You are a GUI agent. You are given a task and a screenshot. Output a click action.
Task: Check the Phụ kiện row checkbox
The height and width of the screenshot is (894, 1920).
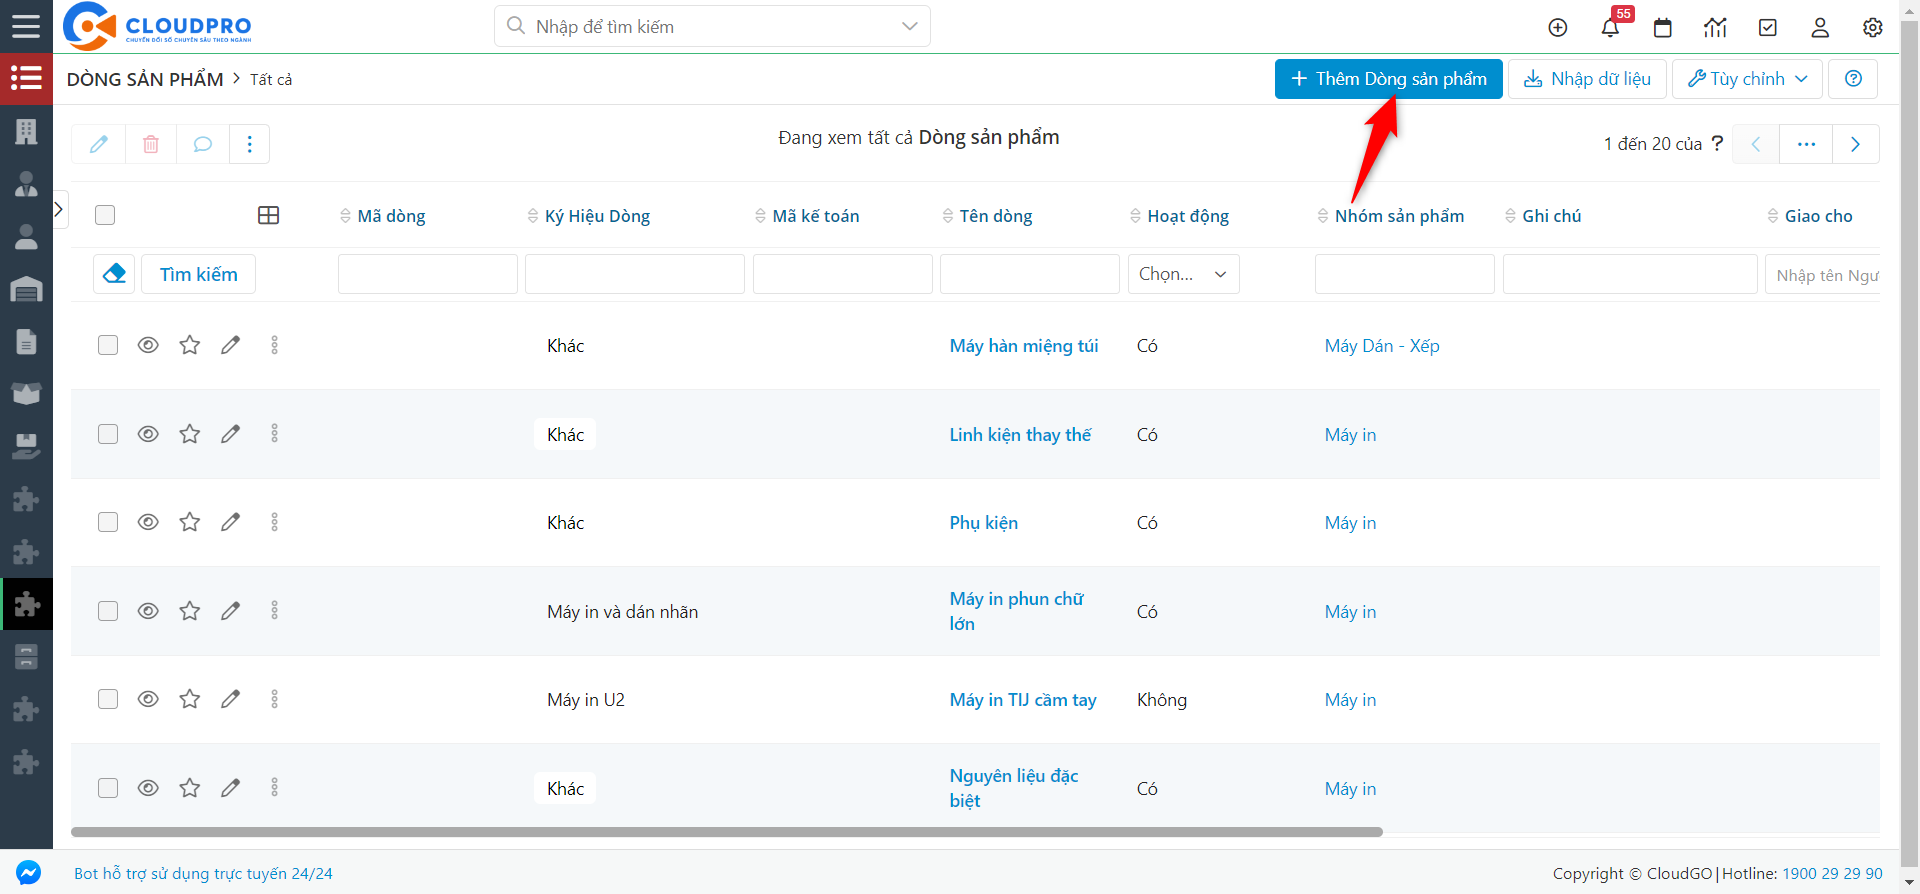108,522
